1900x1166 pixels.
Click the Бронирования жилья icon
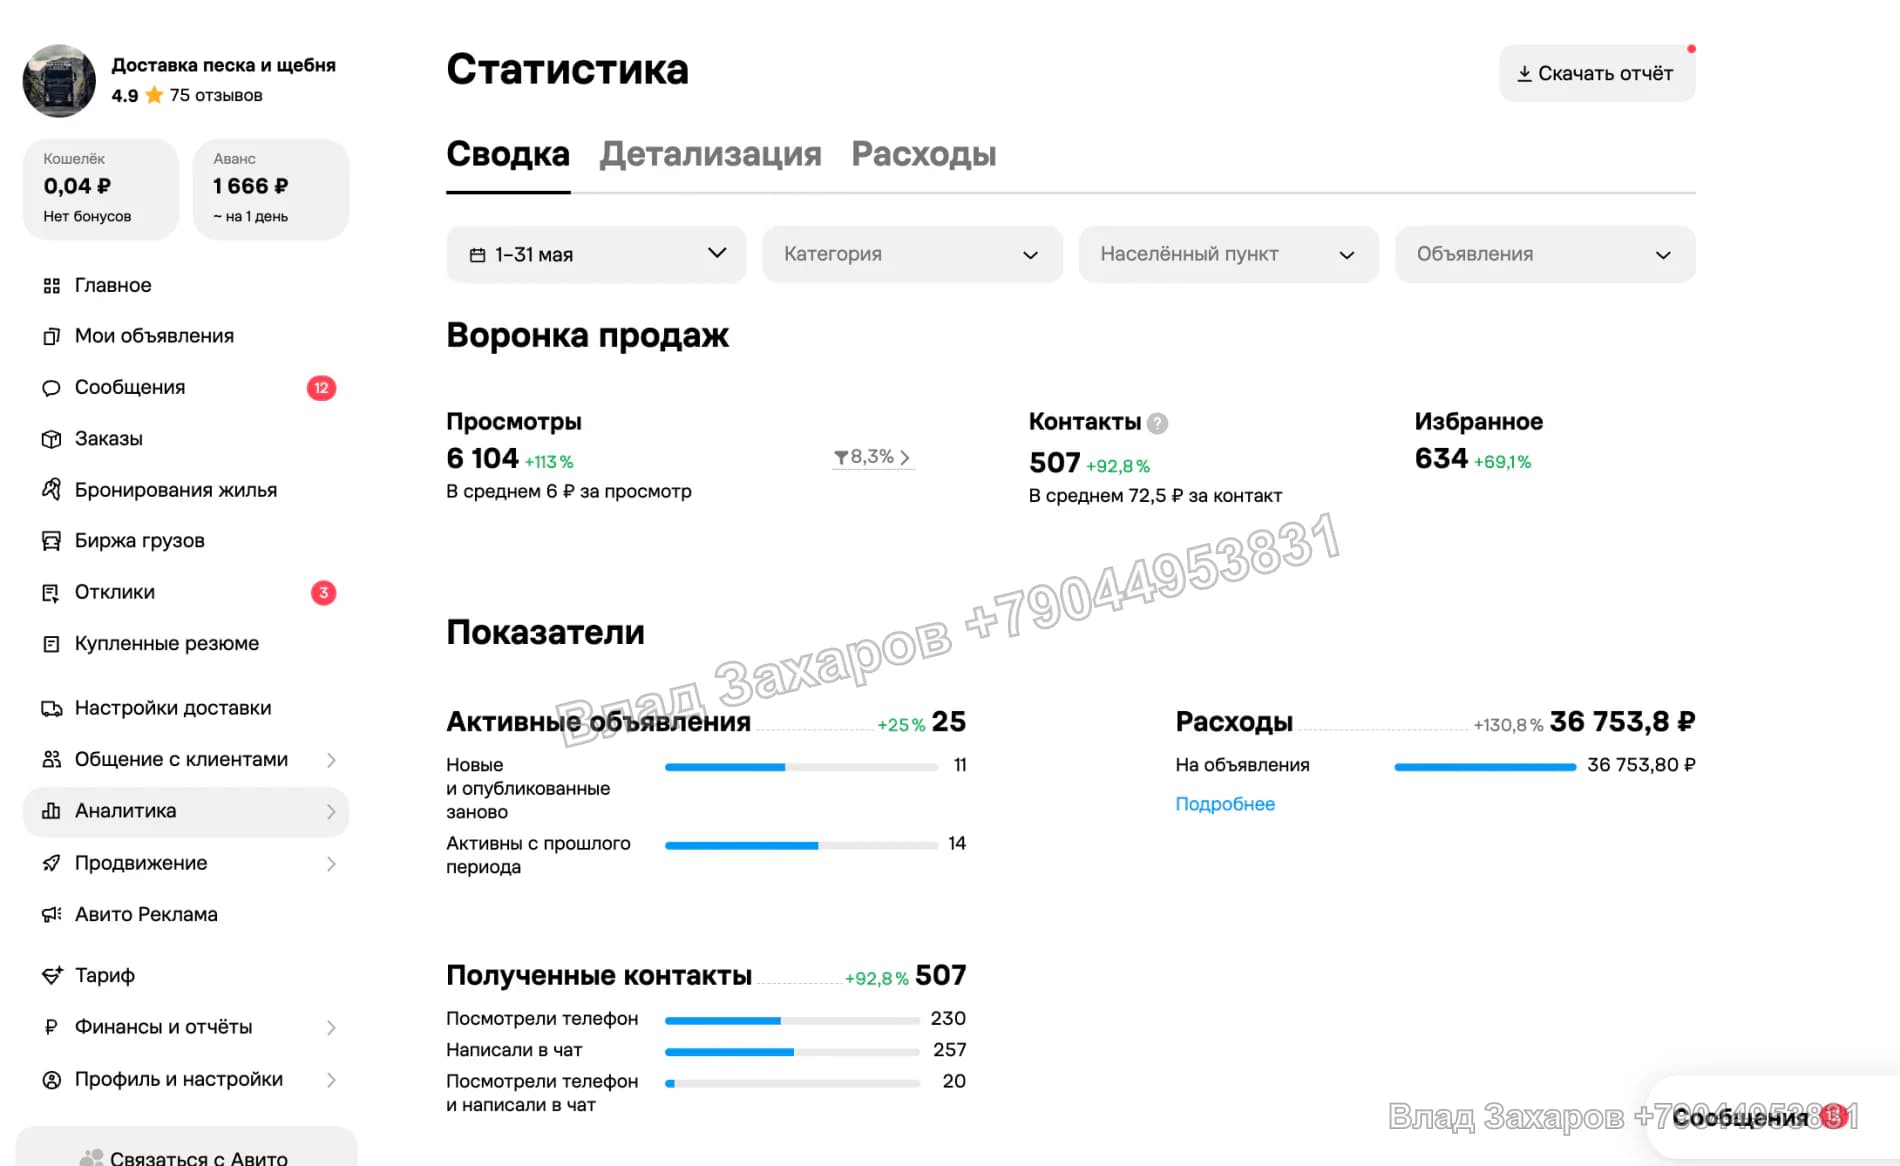pyautogui.click(x=52, y=490)
